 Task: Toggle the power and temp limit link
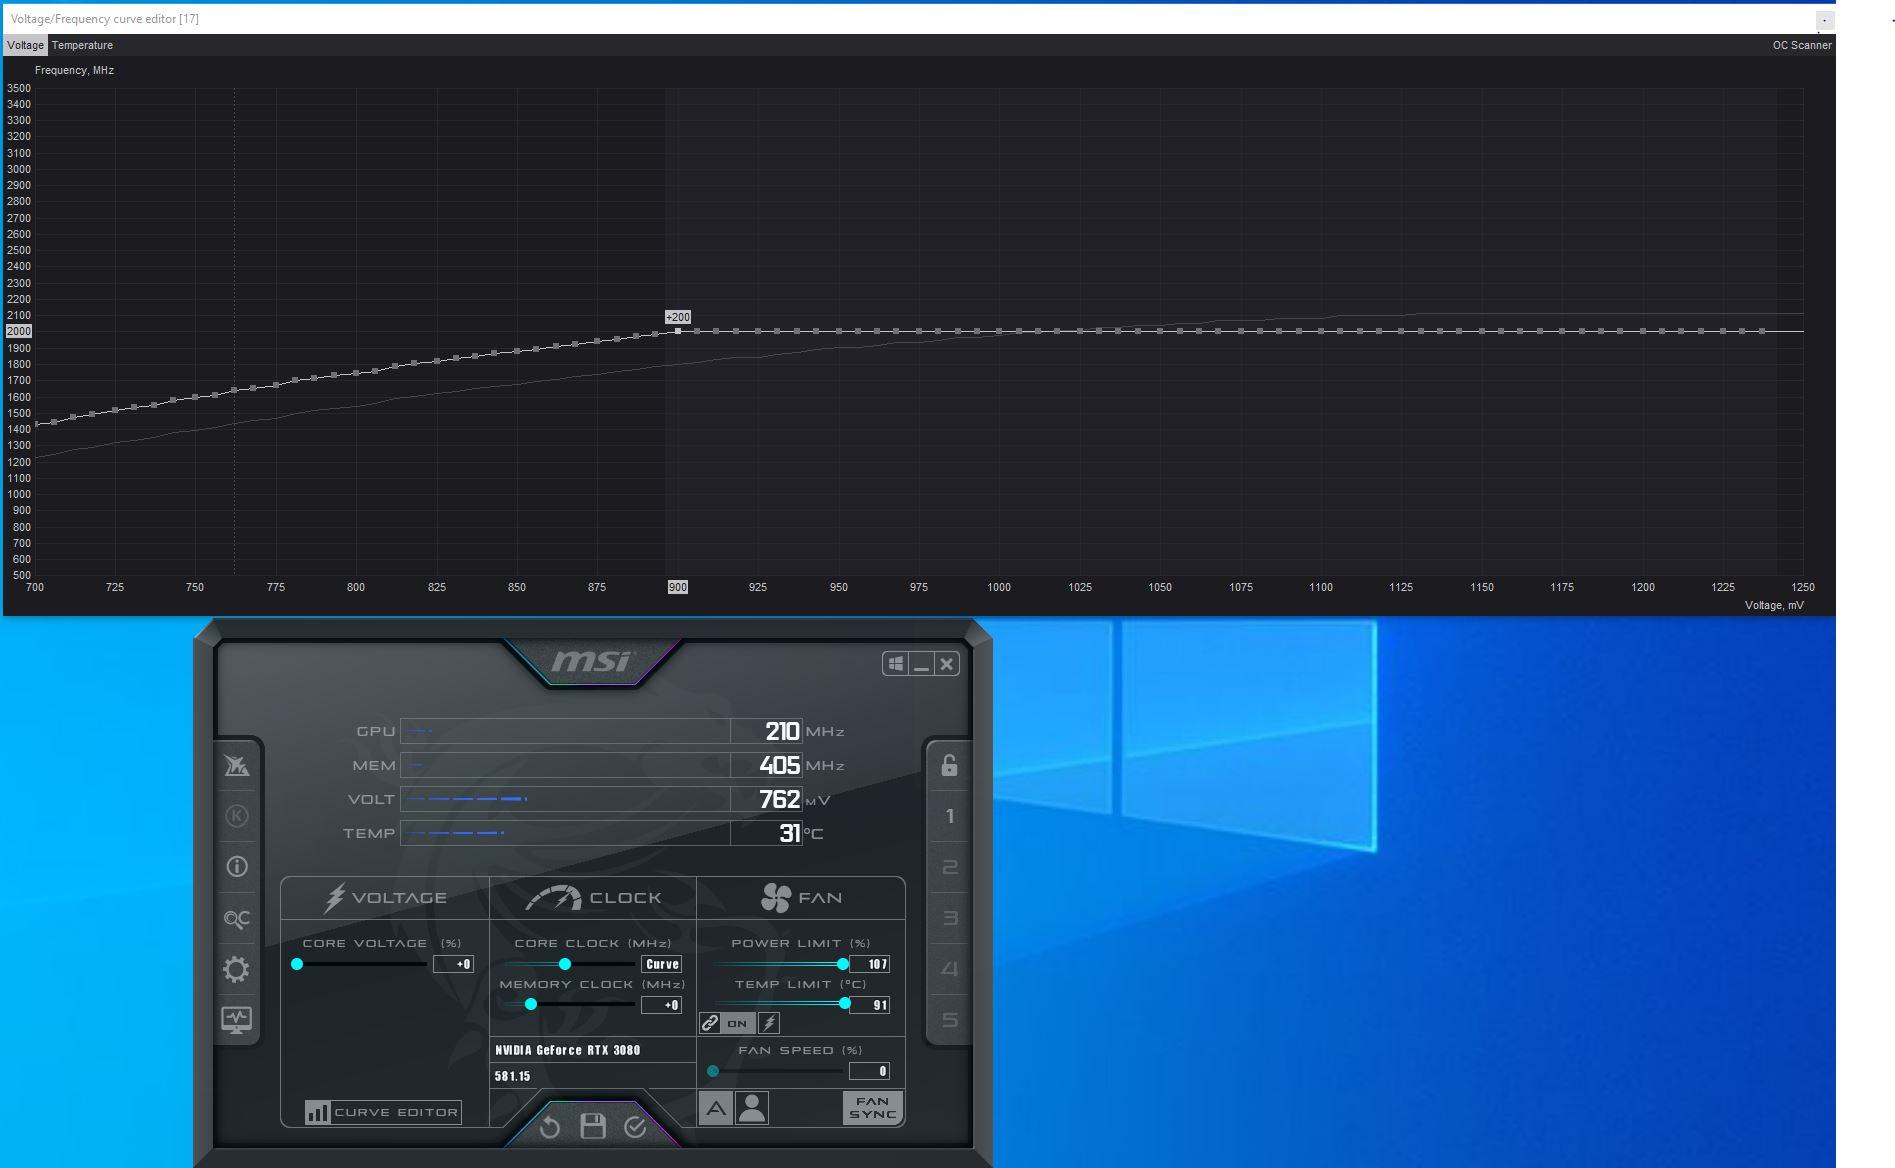point(709,1023)
